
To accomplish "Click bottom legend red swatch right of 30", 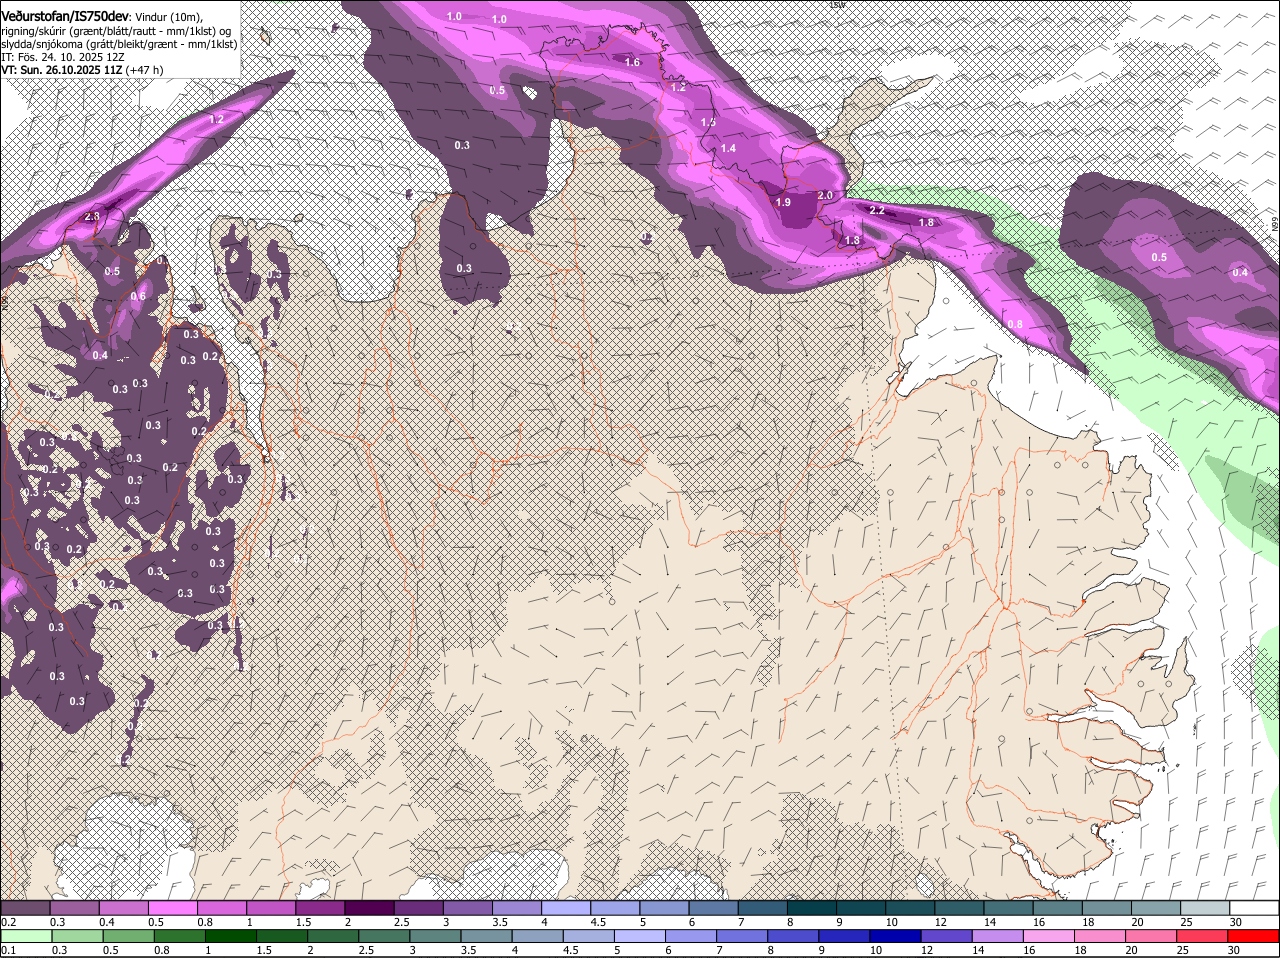I will coord(1254,937).
